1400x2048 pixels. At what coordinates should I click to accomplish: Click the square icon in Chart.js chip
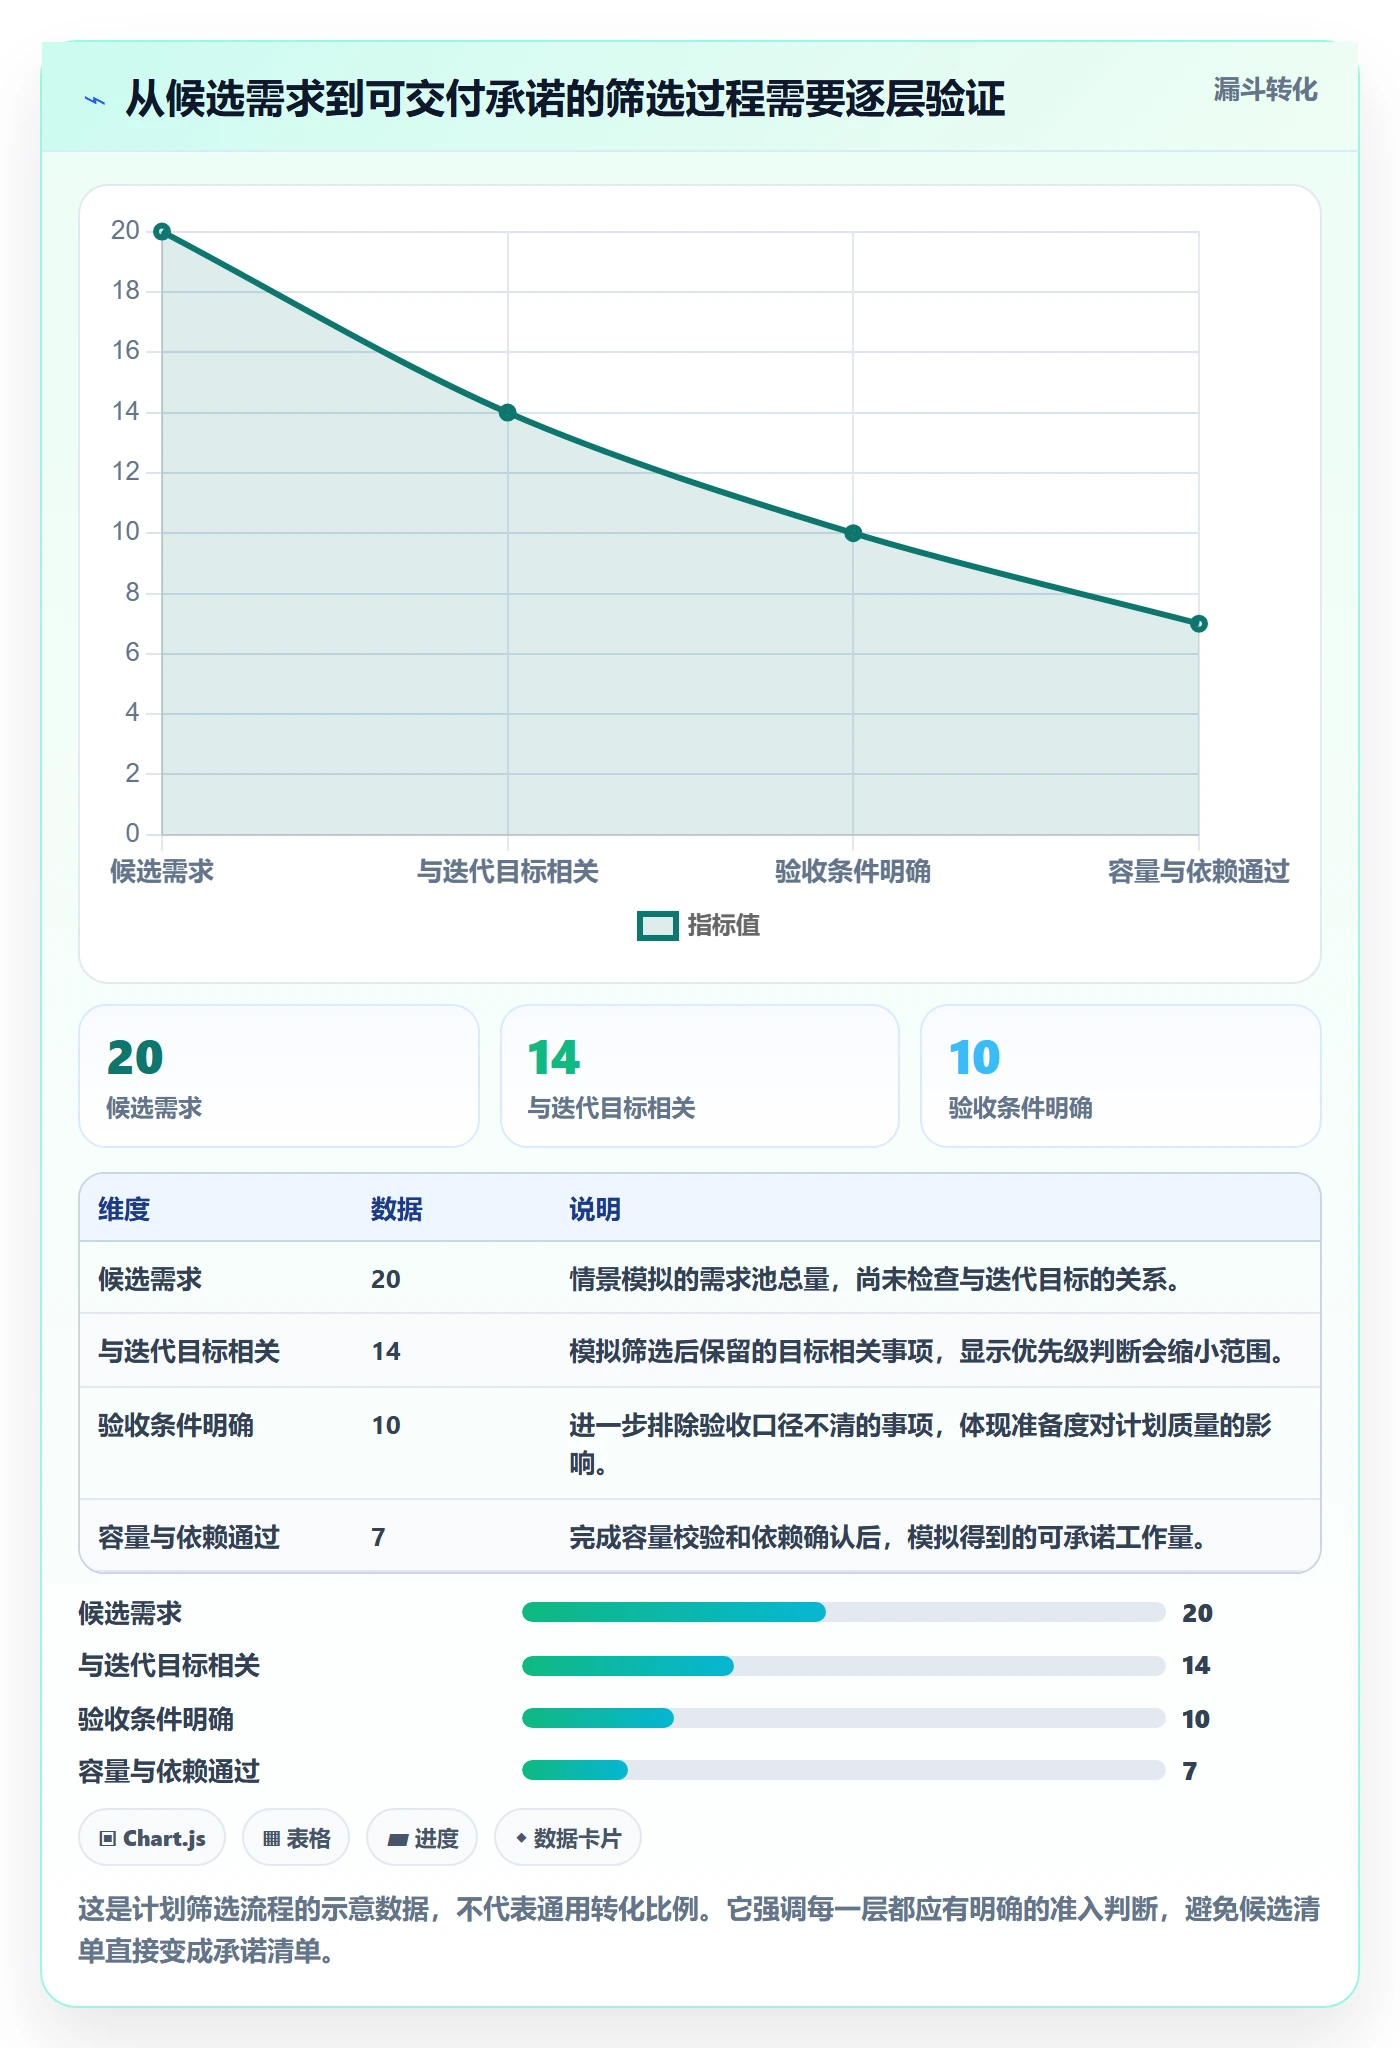[108, 1838]
